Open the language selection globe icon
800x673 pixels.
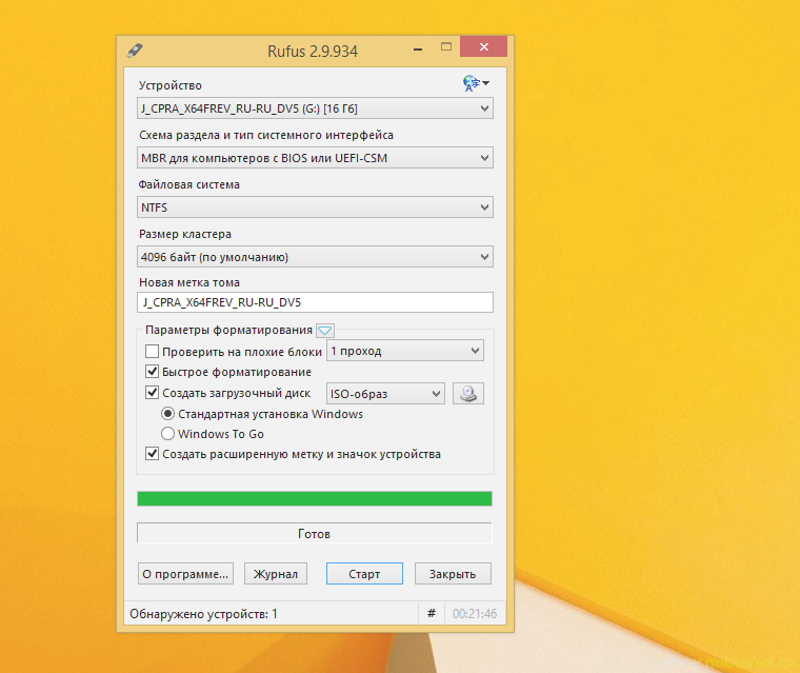pyautogui.click(x=476, y=83)
